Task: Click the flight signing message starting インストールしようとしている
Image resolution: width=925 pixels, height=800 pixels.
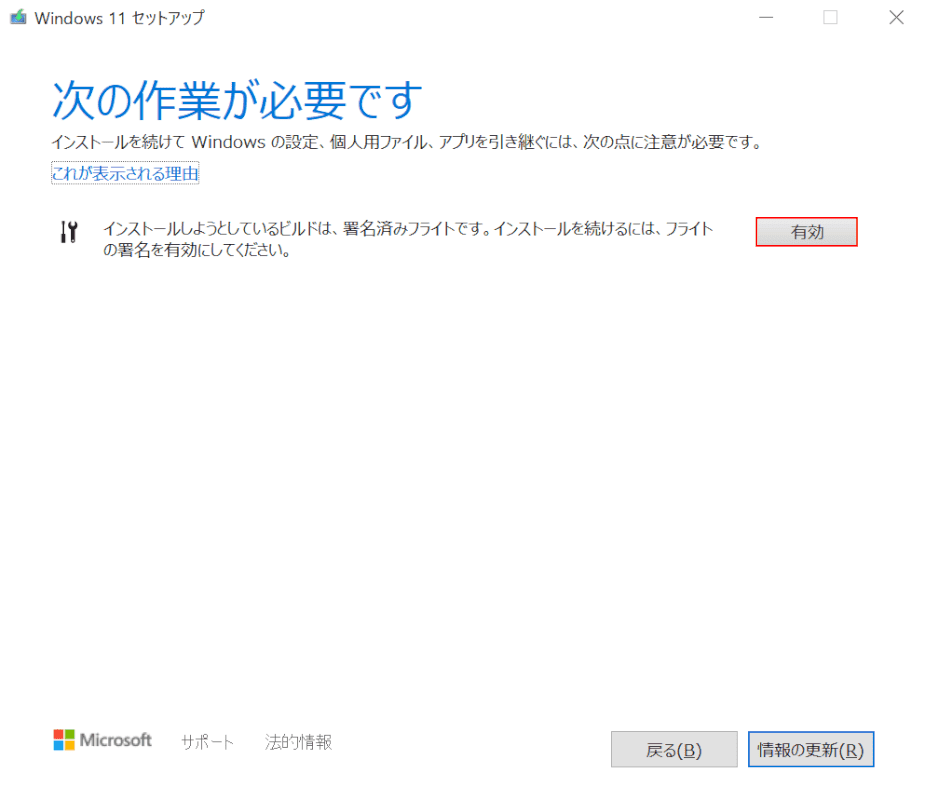Action: pos(408,229)
